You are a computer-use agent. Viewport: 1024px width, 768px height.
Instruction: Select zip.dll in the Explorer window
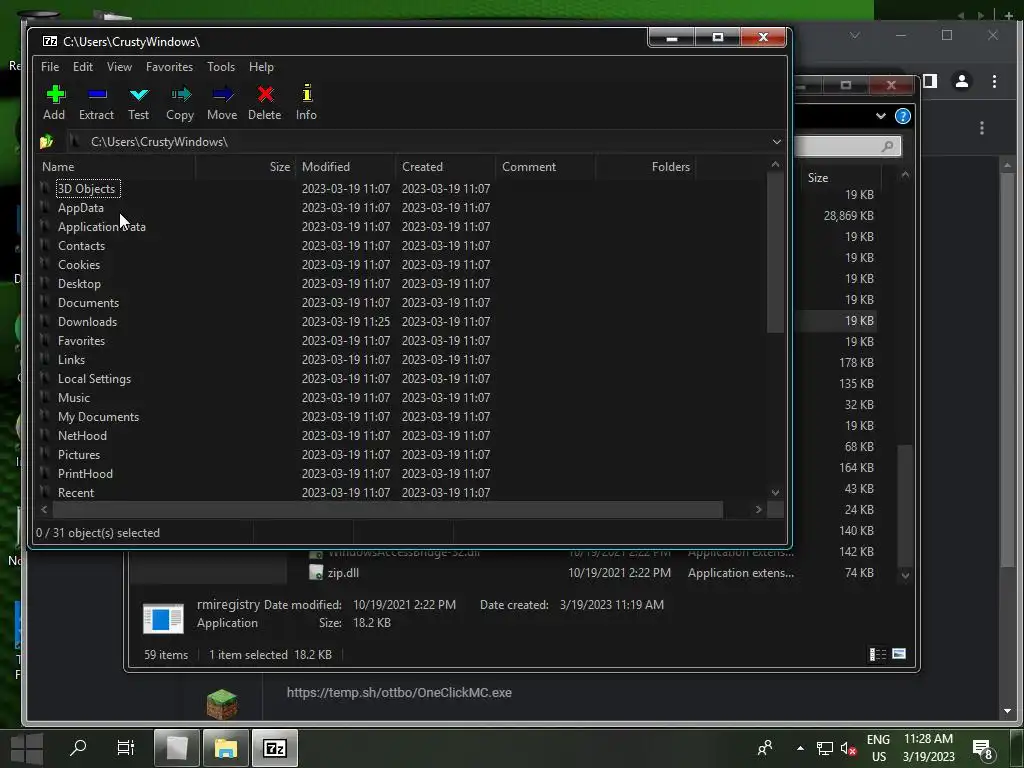[343, 573]
